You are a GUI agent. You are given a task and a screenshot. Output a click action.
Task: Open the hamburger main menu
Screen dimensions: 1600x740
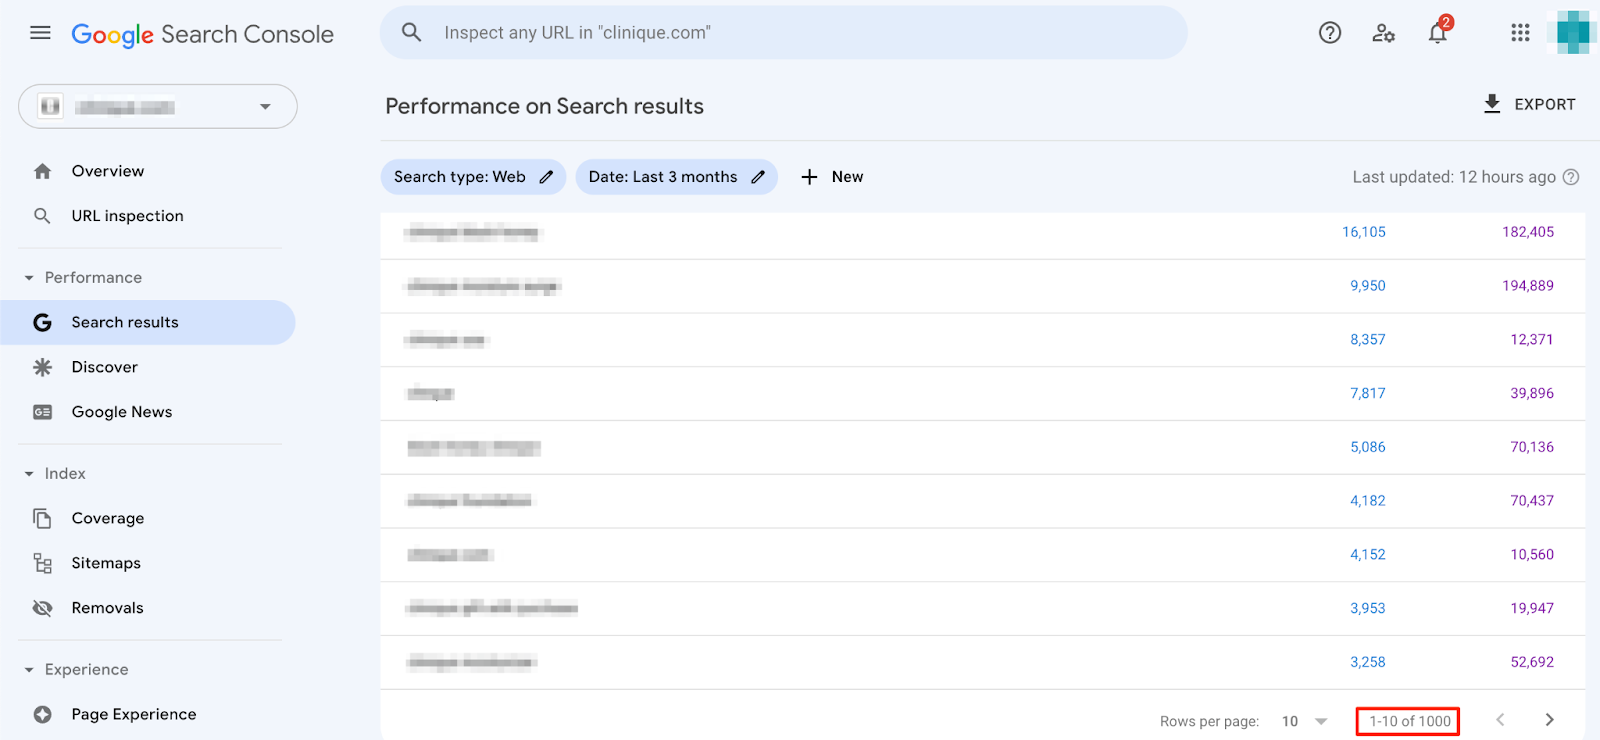point(40,33)
